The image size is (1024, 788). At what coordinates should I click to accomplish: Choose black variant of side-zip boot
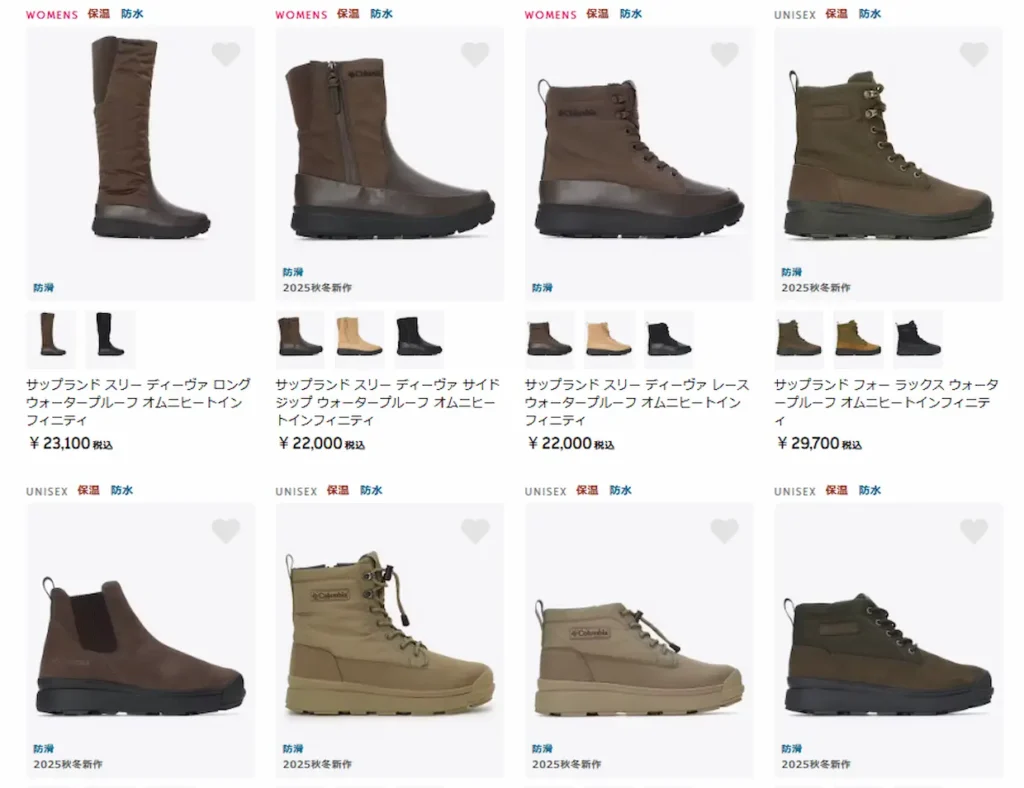click(x=419, y=335)
